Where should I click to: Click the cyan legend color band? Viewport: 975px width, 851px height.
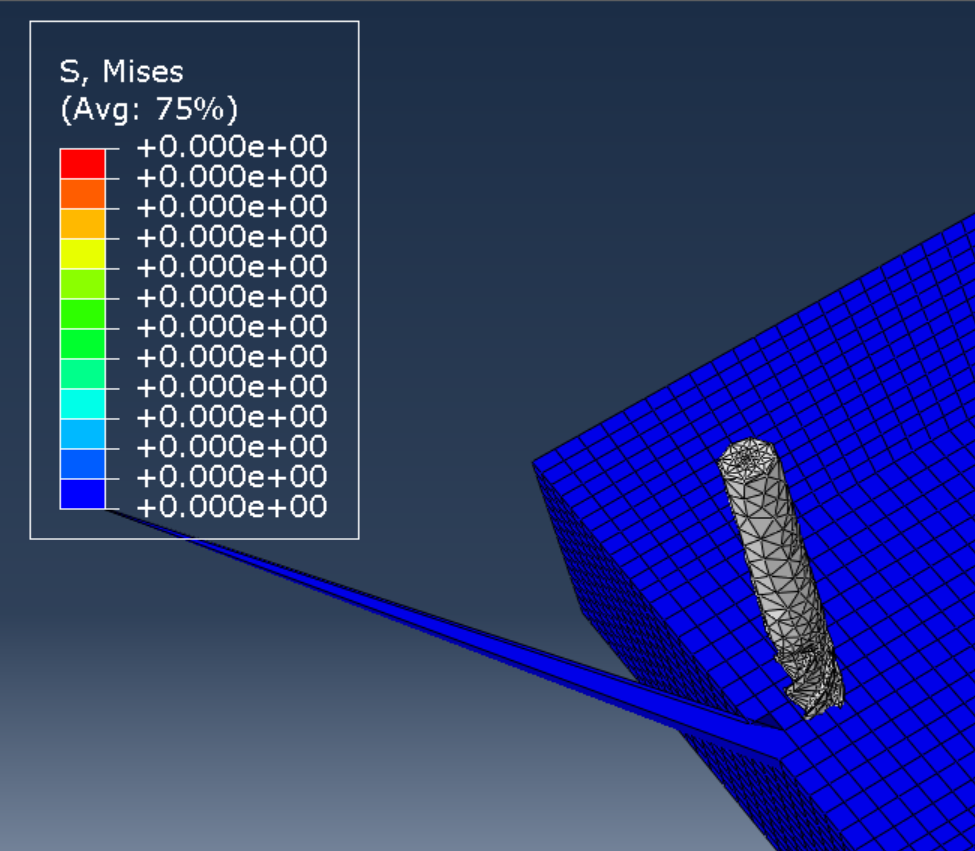[83, 403]
